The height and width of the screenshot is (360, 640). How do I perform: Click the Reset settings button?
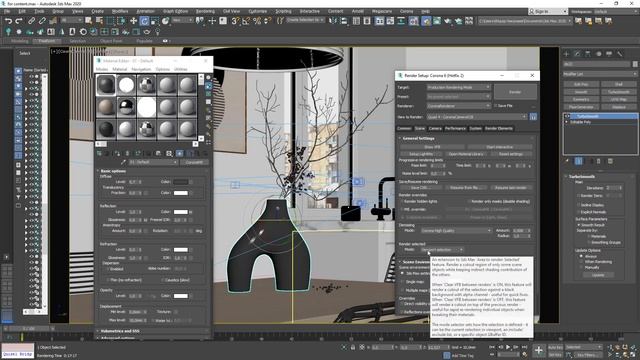[511, 154]
